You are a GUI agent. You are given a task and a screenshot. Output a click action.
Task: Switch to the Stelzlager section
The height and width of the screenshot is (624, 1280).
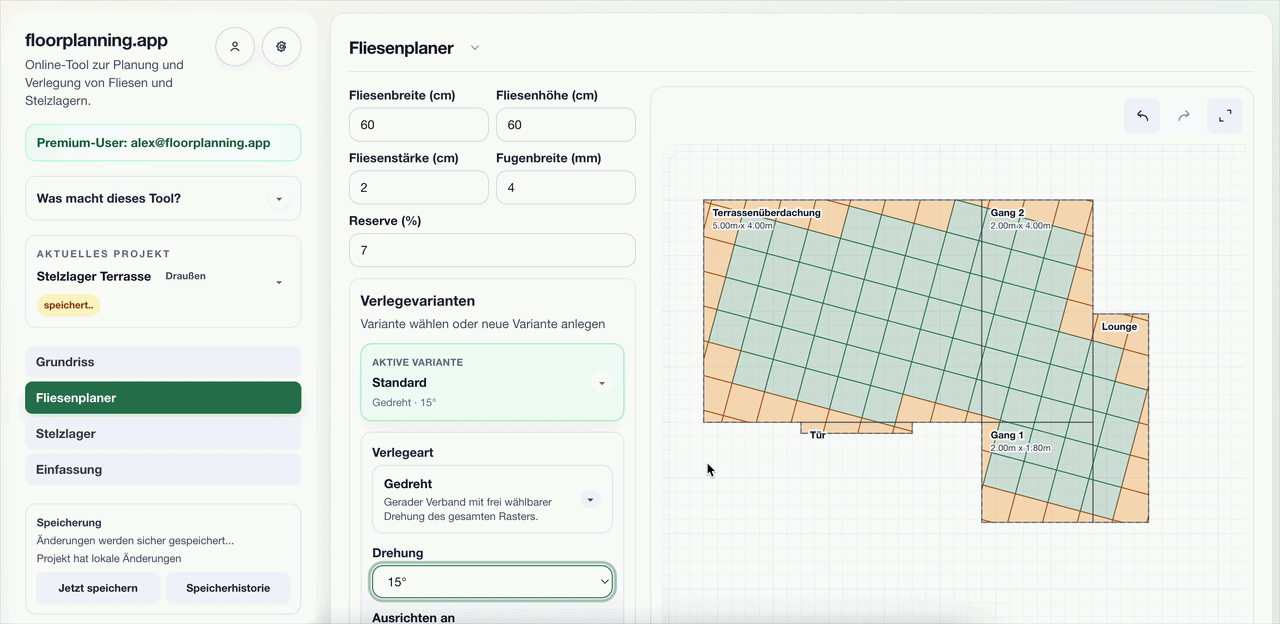163,434
